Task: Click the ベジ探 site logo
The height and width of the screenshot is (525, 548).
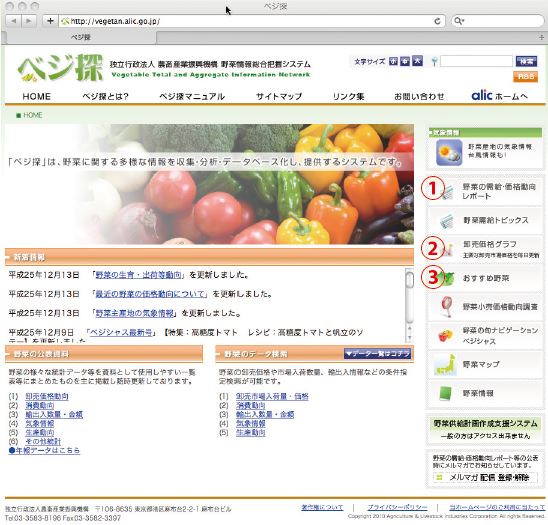Action: point(60,68)
